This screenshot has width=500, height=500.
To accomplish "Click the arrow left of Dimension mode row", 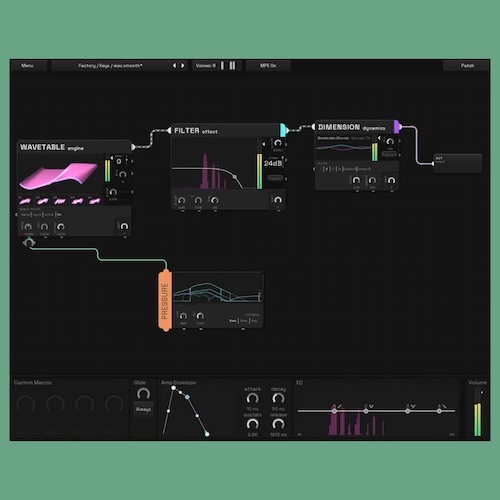I will (x=314, y=169).
